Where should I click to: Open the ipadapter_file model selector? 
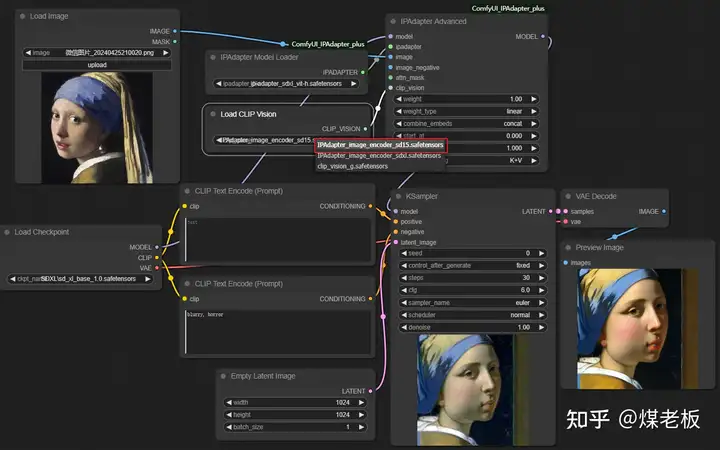point(286,84)
